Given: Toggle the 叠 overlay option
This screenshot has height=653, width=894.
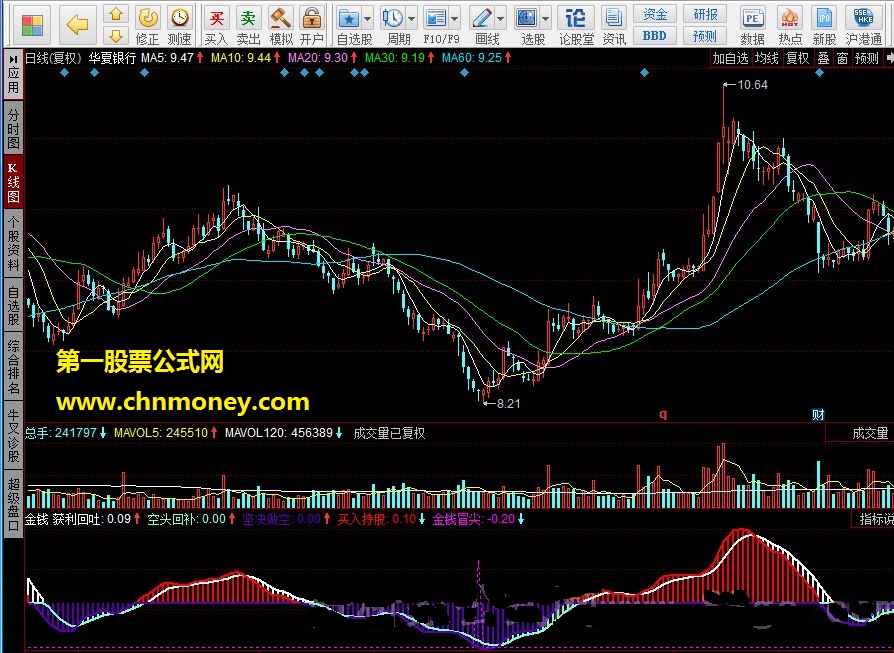Looking at the screenshot, I should pyautogui.click(x=823, y=58).
